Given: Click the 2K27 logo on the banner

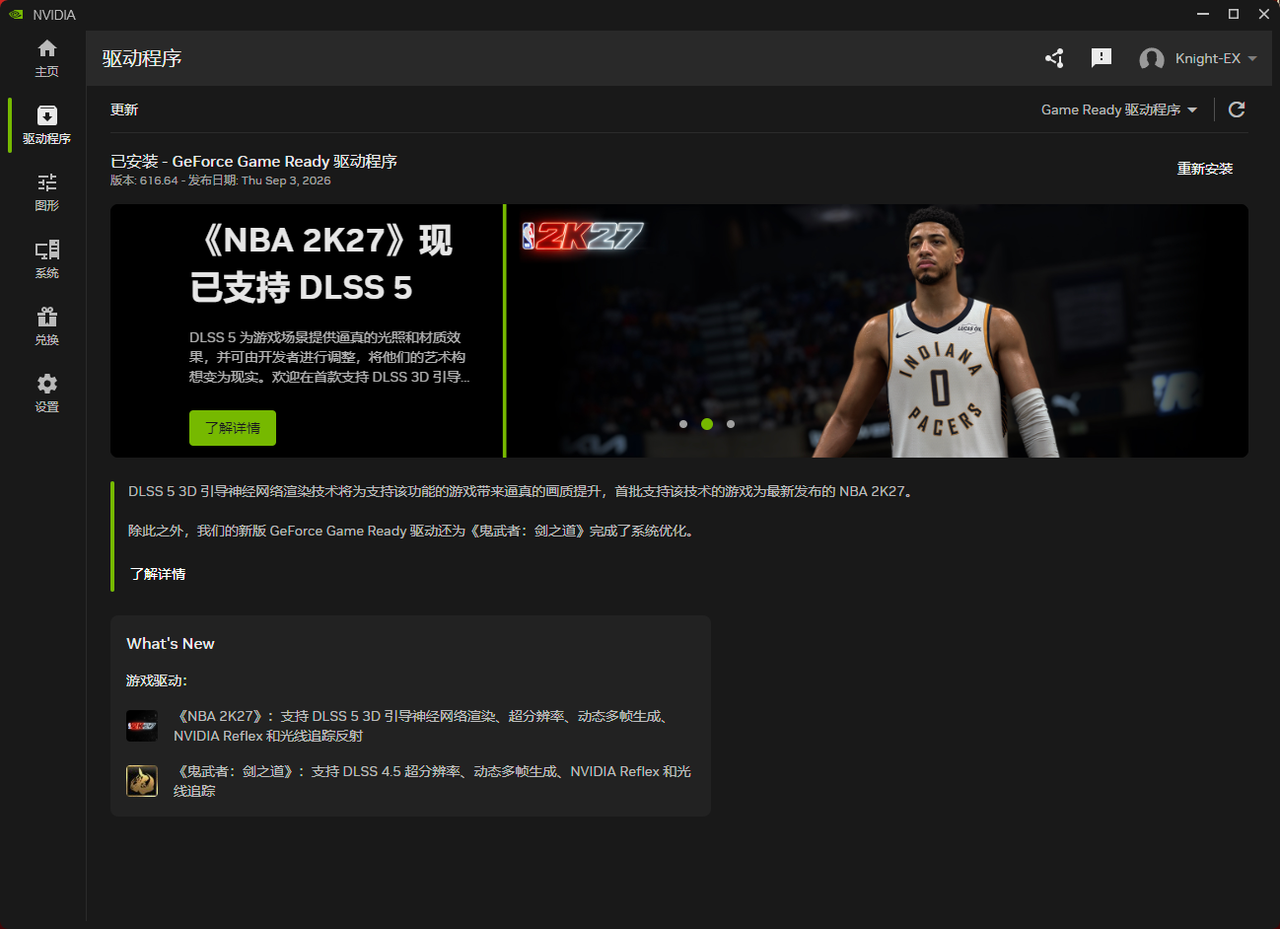Looking at the screenshot, I should [582, 236].
